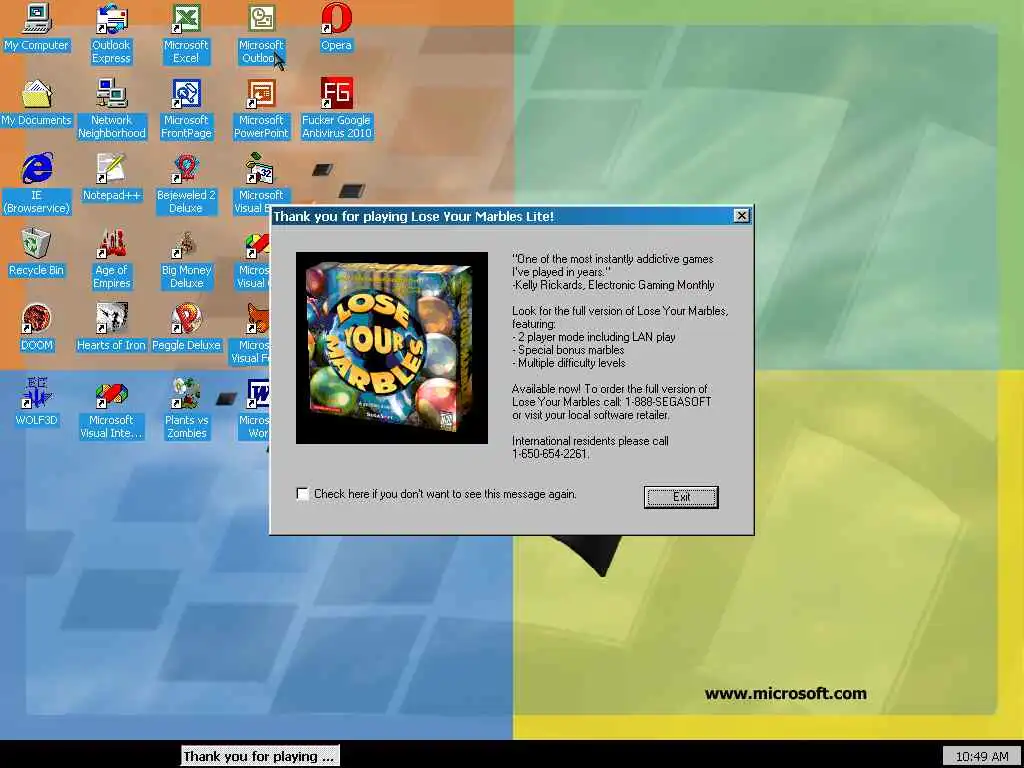Click 'Multiple difficulty levels' line
Screen dimensions: 1024x768
tap(569, 363)
